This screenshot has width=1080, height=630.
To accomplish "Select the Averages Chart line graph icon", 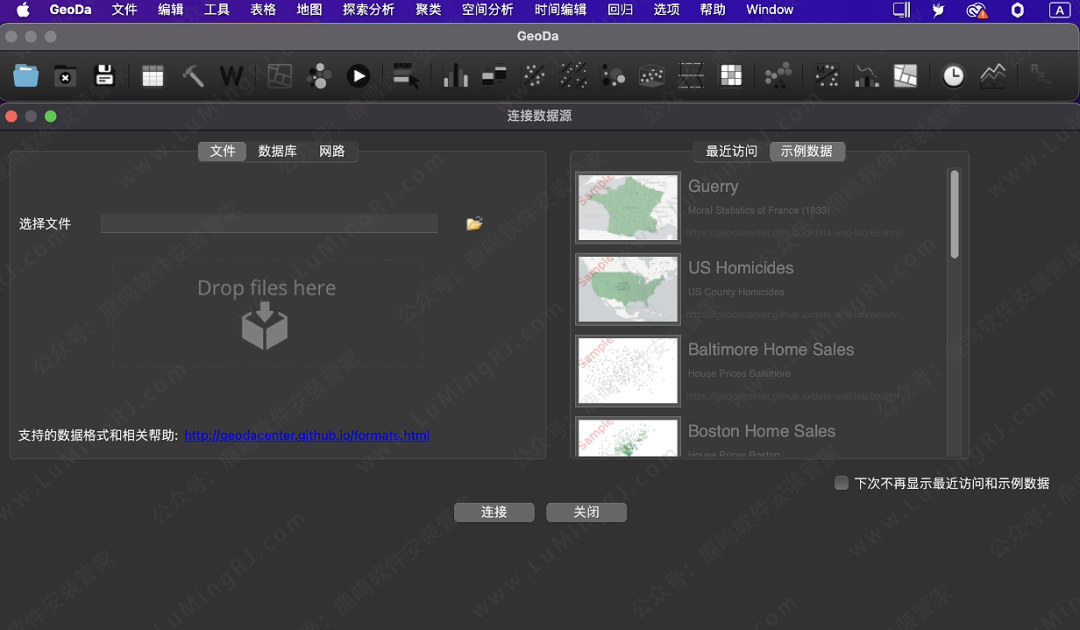I will [992, 76].
